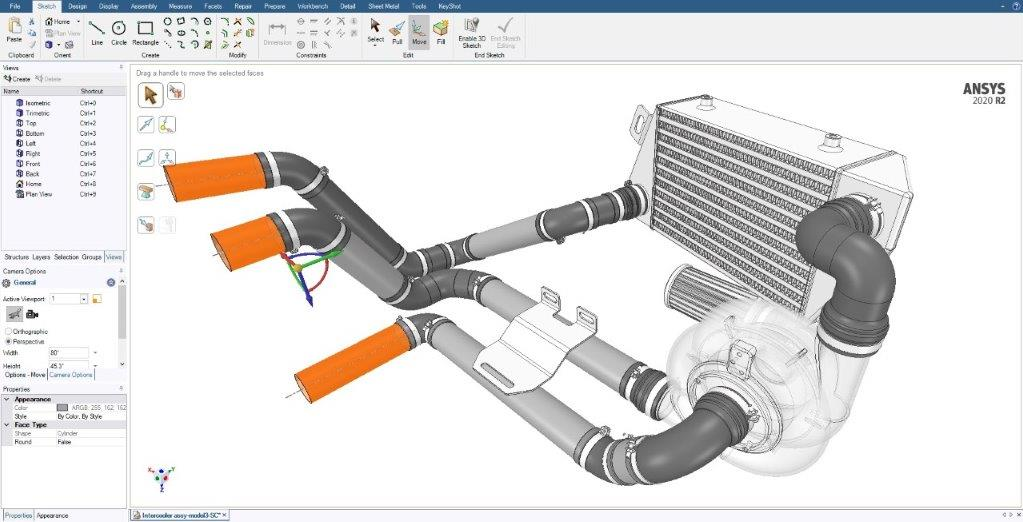Activate the Move tool in Edit group
This screenshot has height=522, width=1023.
(419, 32)
